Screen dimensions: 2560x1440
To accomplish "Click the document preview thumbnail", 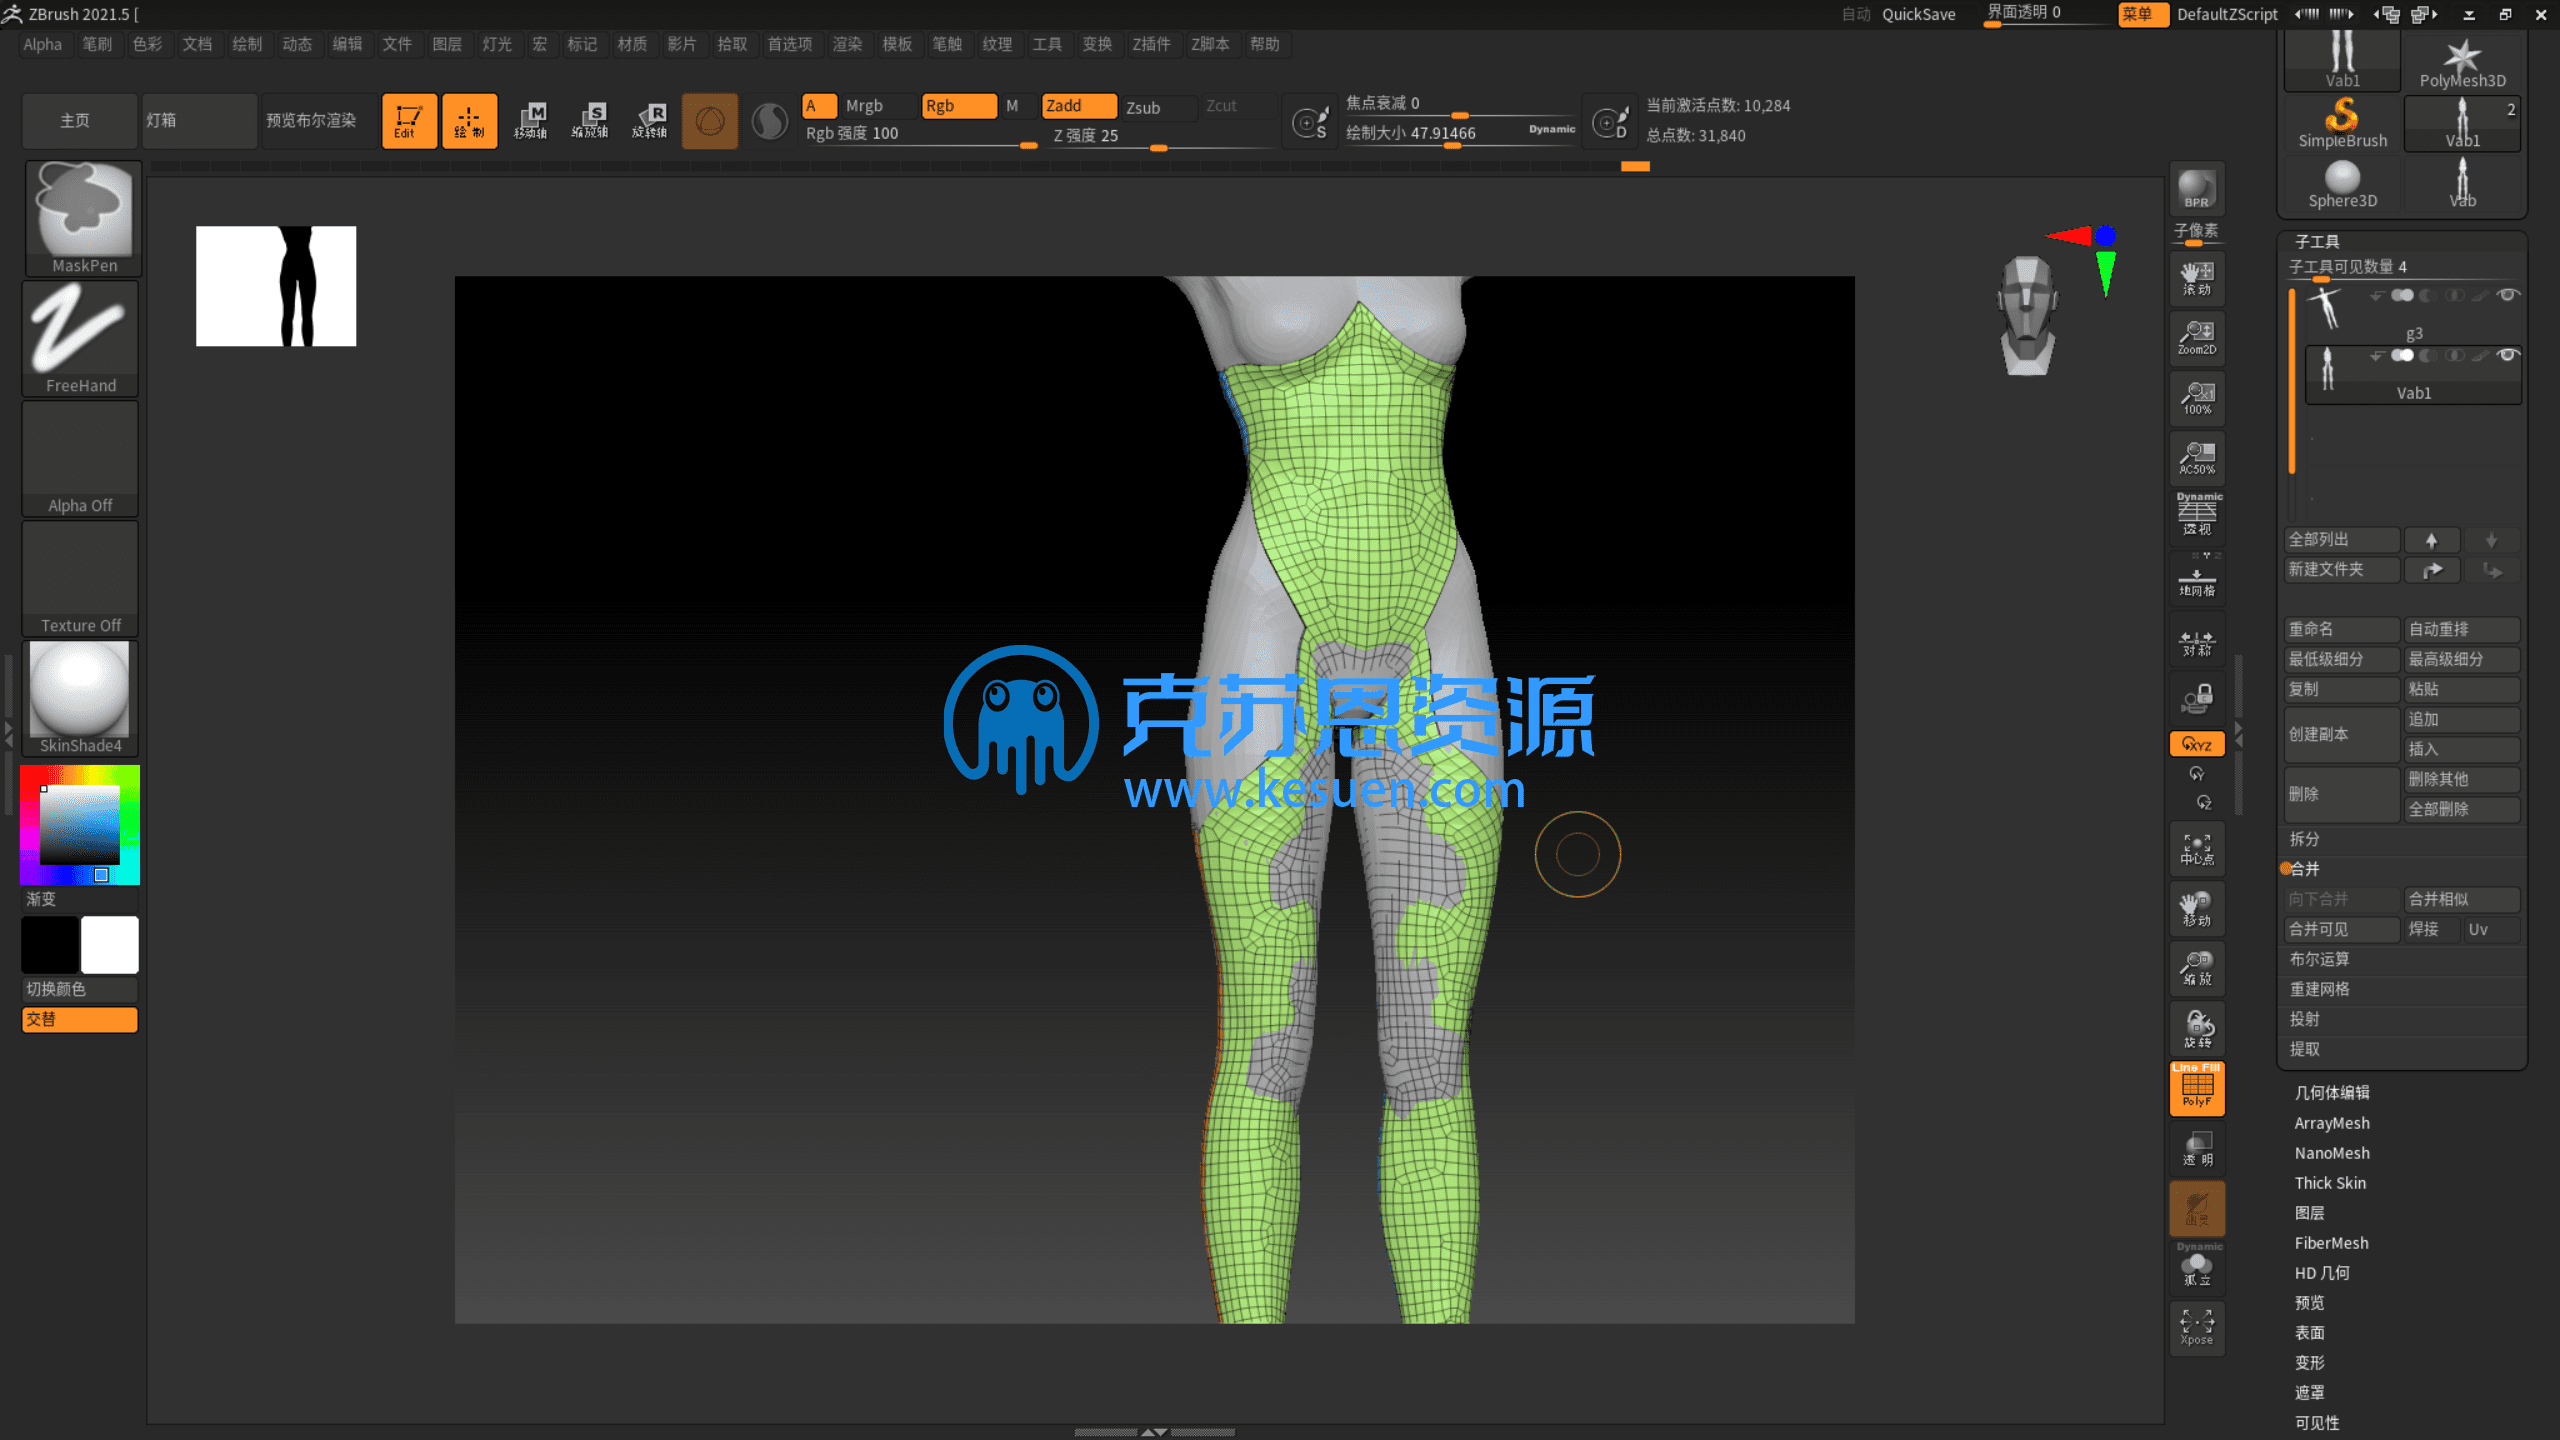I will [x=275, y=285].
